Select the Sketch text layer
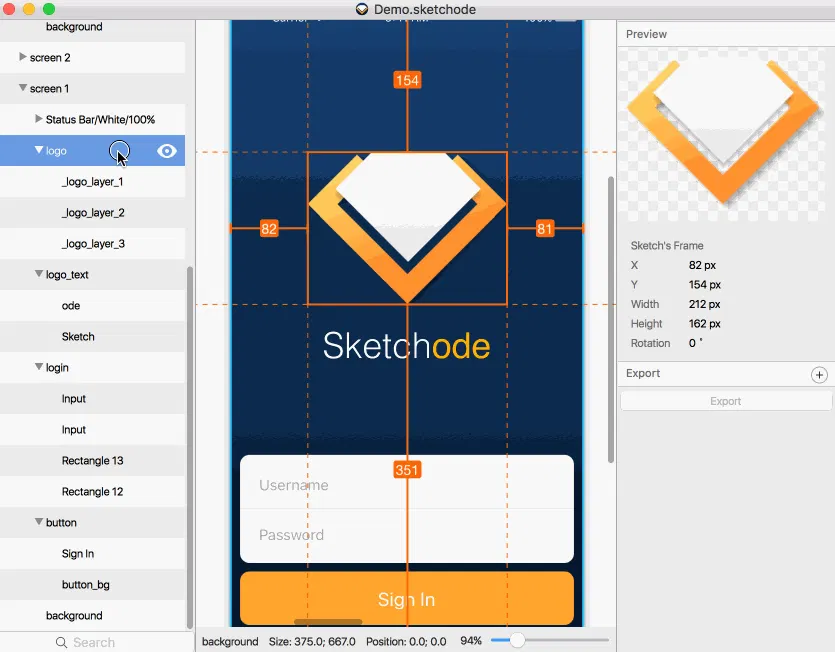835x652 pixels. coord(93,337)
